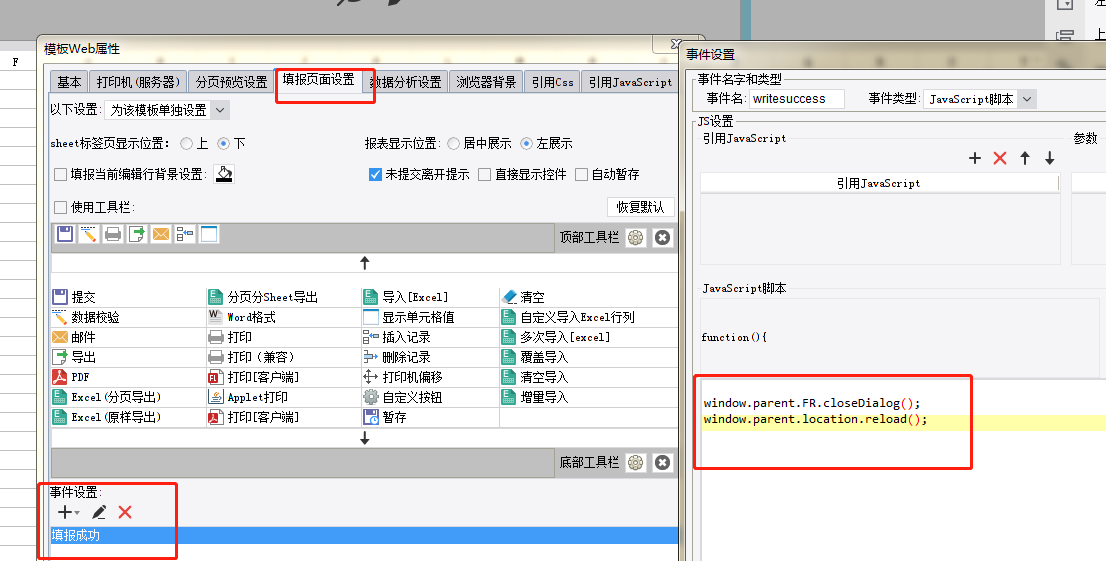Click the down arrow above the bottom toolbar
1106x561 pixels.
(365, 438)
